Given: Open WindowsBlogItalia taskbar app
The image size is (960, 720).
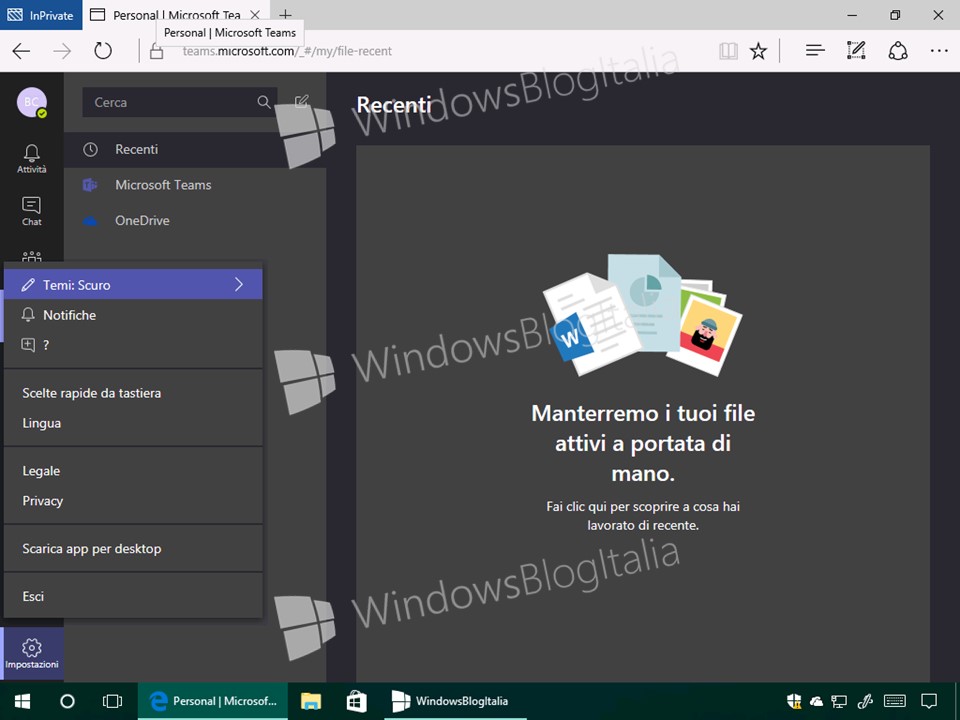Looking at the screenshot, I should 456,701.
